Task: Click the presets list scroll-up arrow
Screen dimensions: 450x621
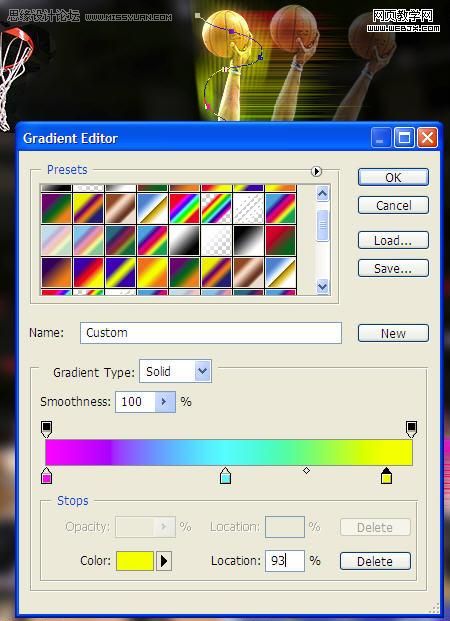Action: coord(322,194)
